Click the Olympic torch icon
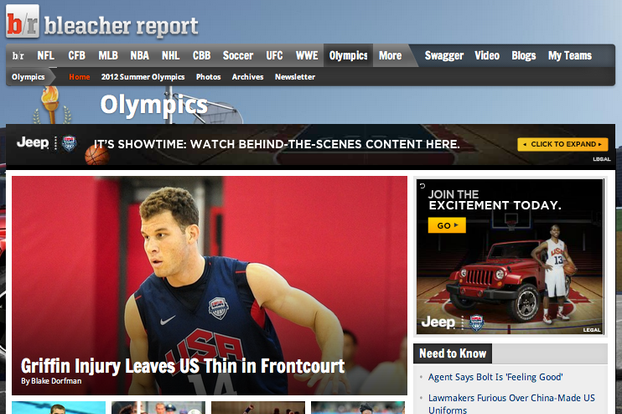 coord(52,105)
